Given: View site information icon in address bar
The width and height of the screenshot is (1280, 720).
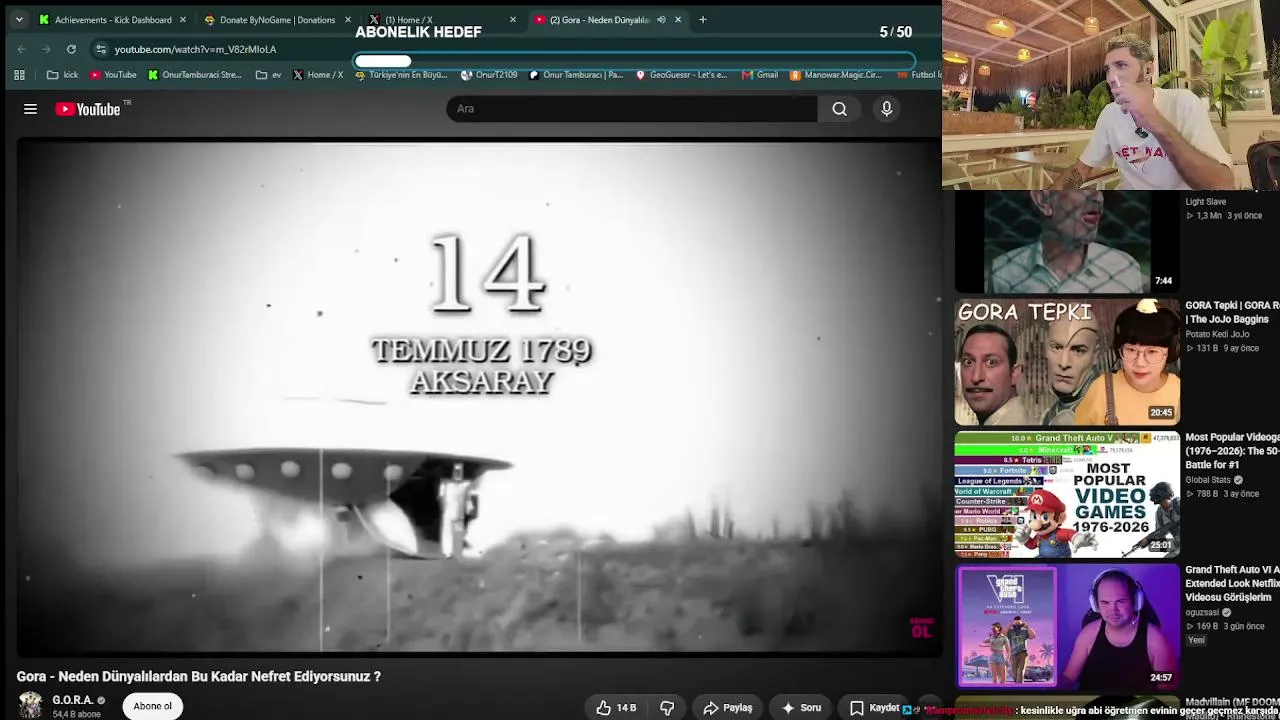Looking at the screenshot, I should [x=100, y=49].
